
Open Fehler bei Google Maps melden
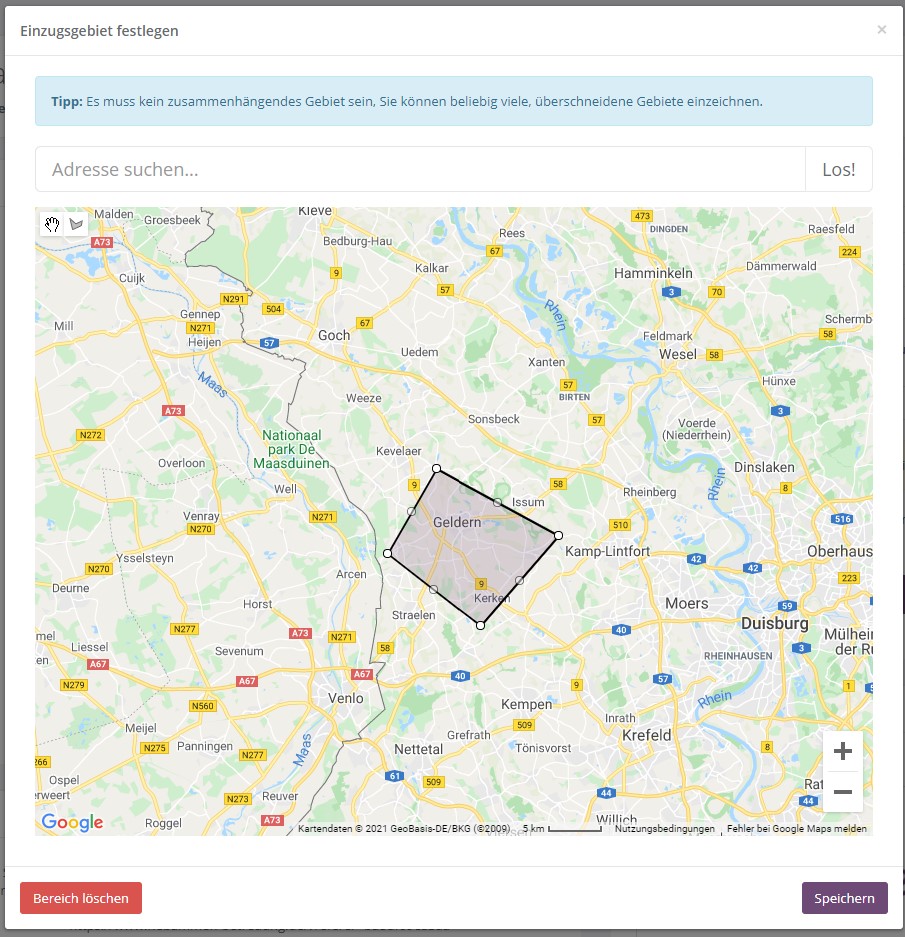tap(796, 829)
